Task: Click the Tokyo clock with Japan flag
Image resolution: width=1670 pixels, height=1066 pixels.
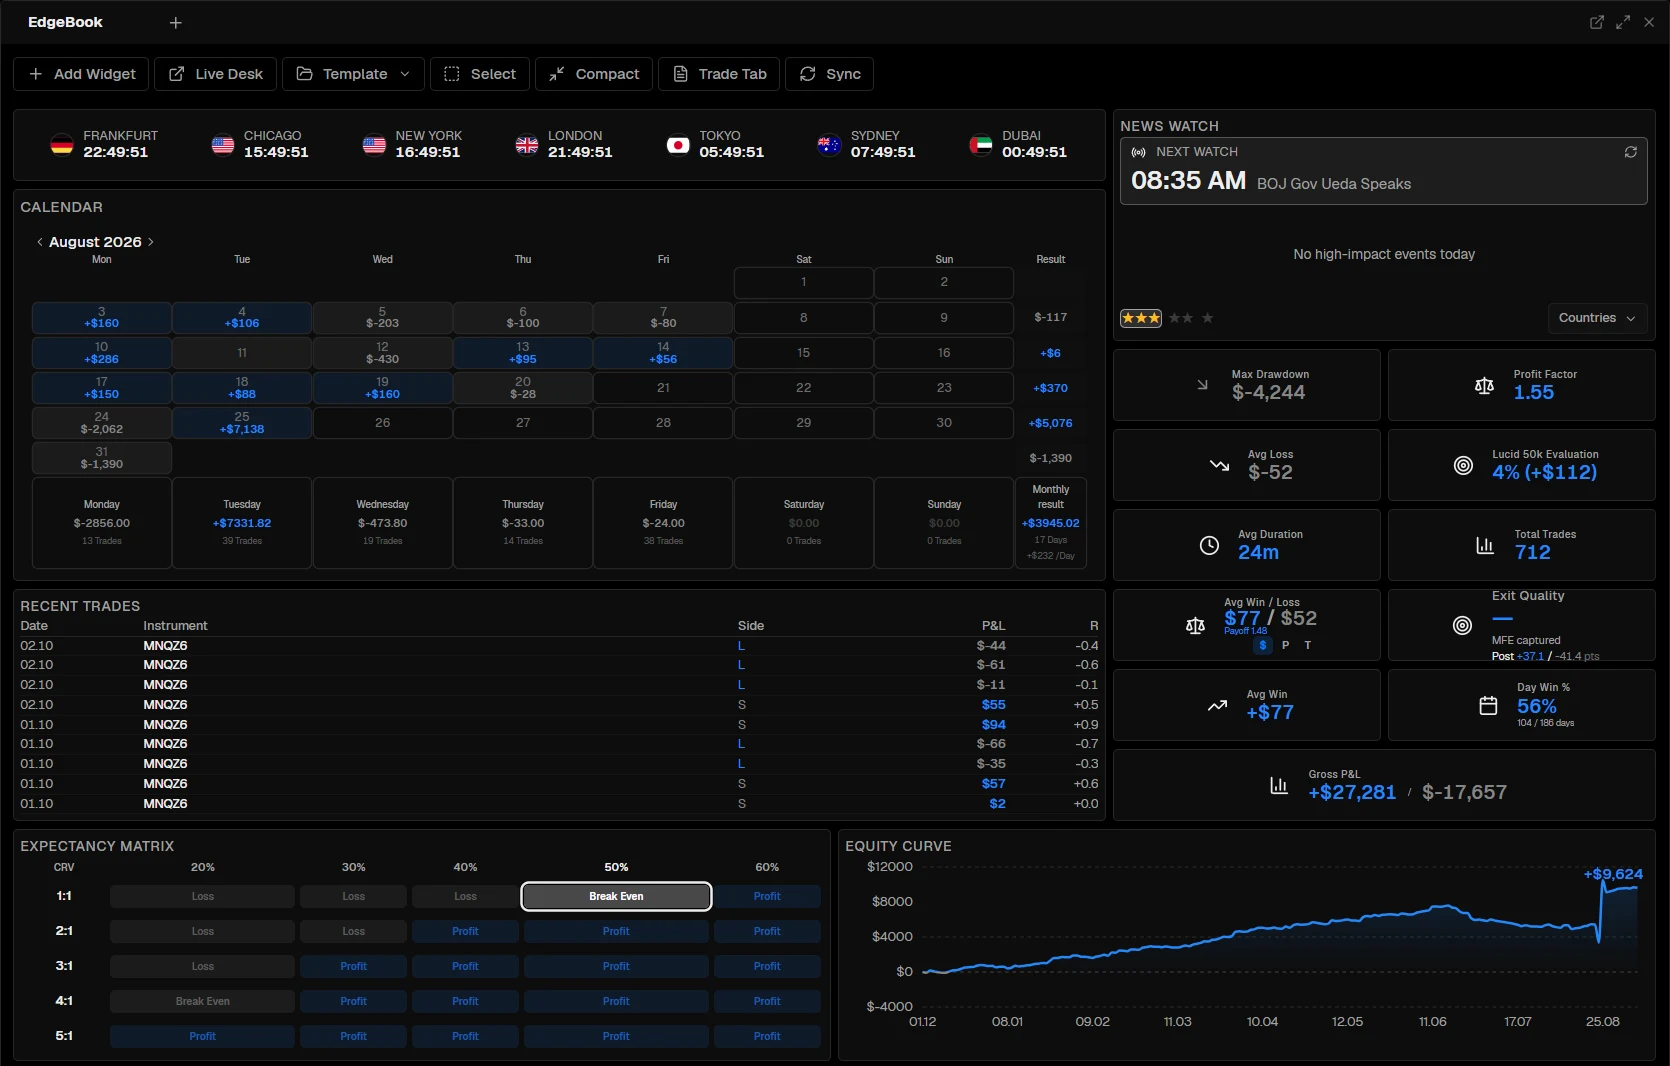Action: coord(715,144)
